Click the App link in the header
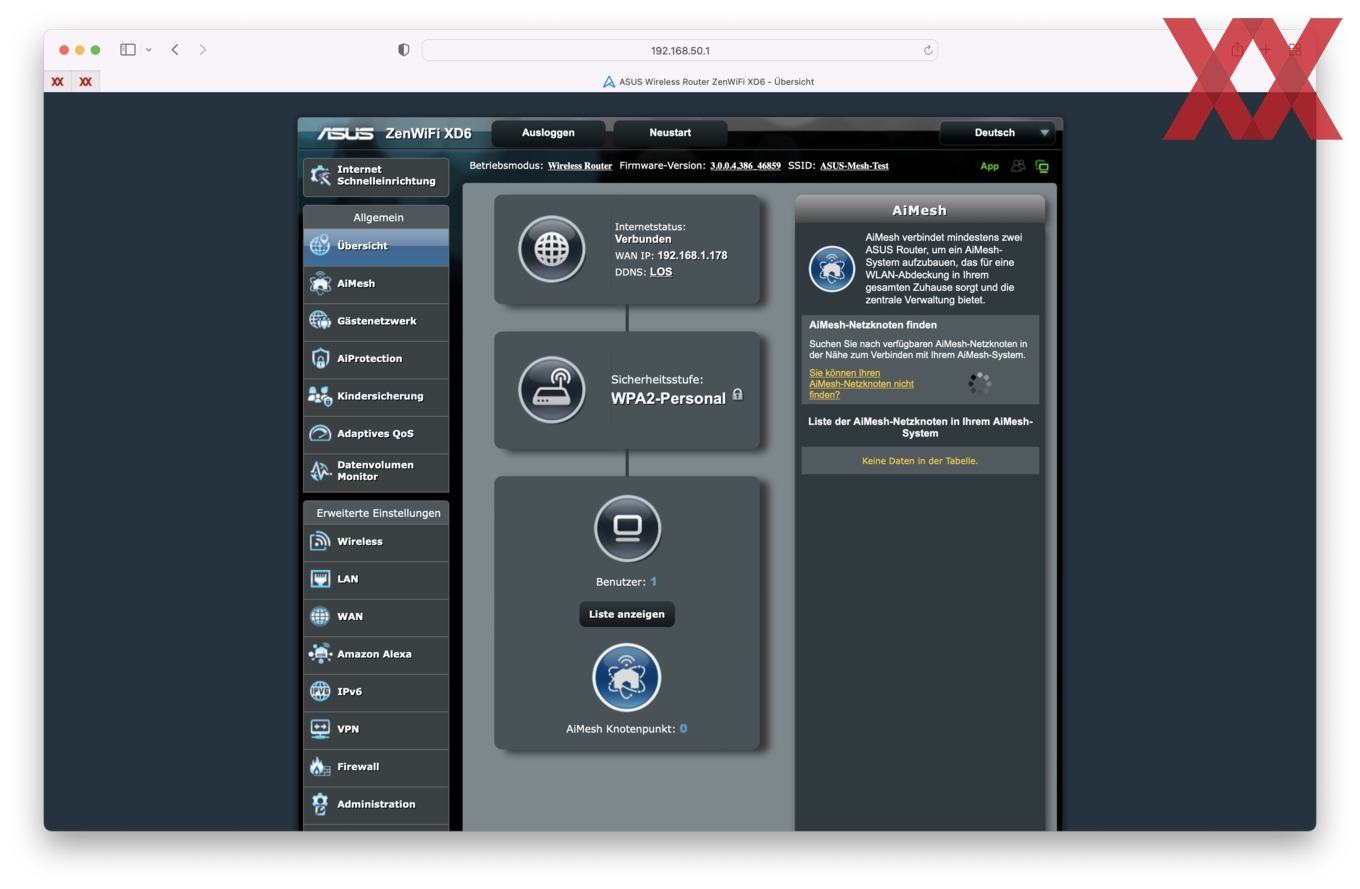 (x=989, y=166)
